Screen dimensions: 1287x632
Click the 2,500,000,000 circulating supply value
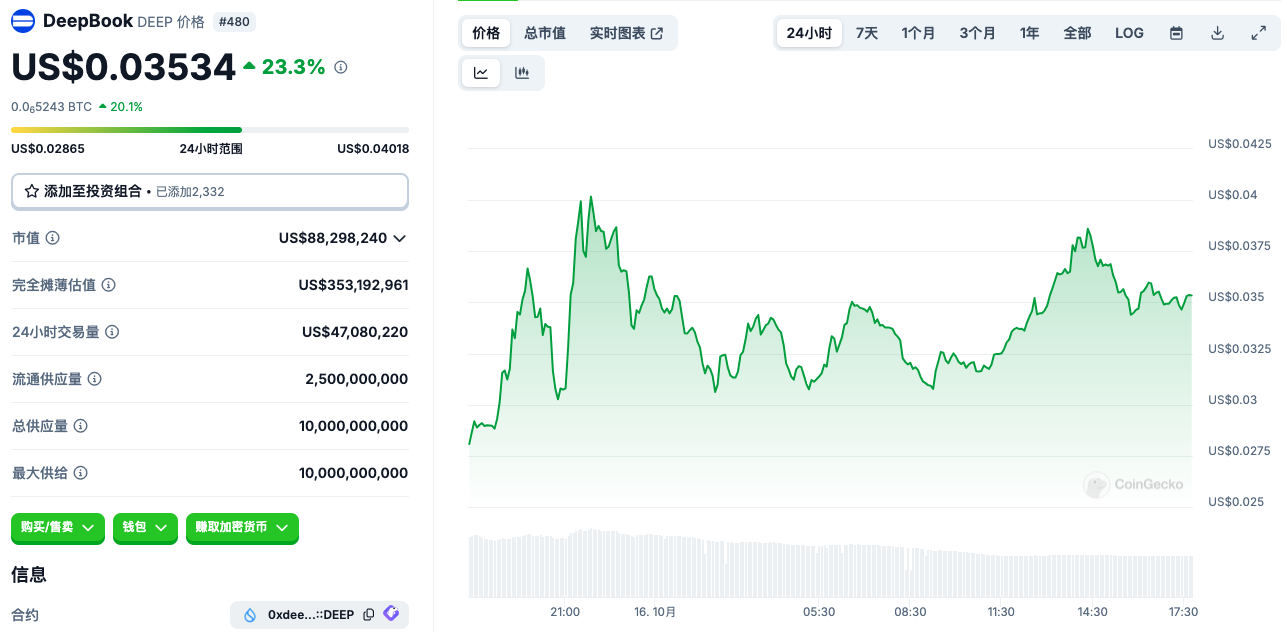(357, 379)
